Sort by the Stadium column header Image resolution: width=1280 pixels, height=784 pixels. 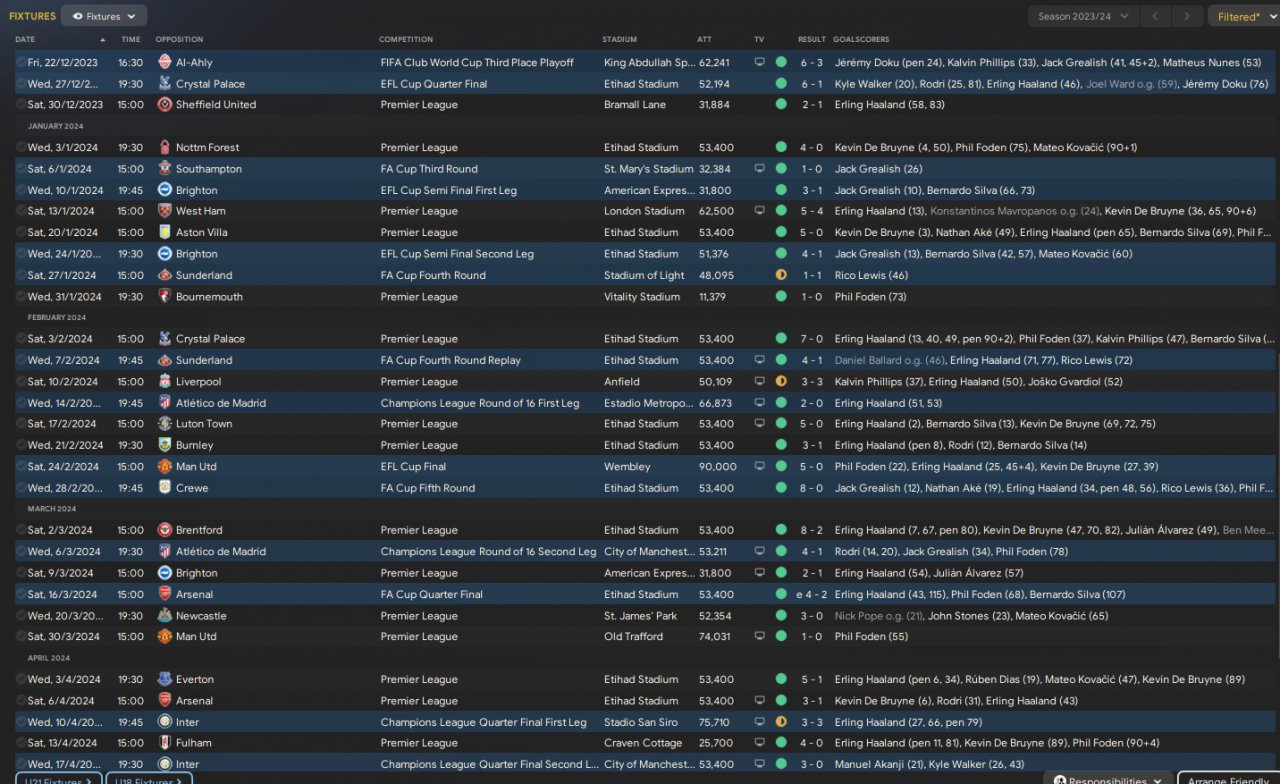click(x=620, y=40)
